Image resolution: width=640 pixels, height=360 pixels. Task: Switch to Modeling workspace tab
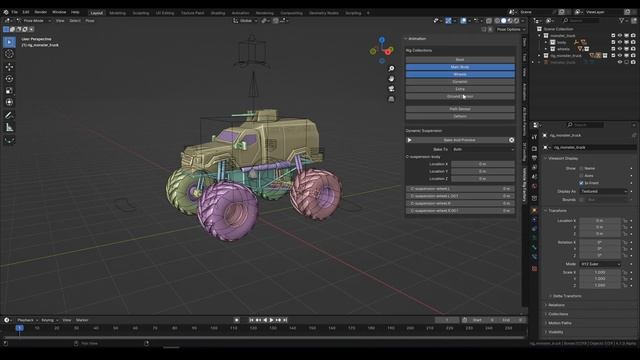pyautogui.click(x=118, y=13)
